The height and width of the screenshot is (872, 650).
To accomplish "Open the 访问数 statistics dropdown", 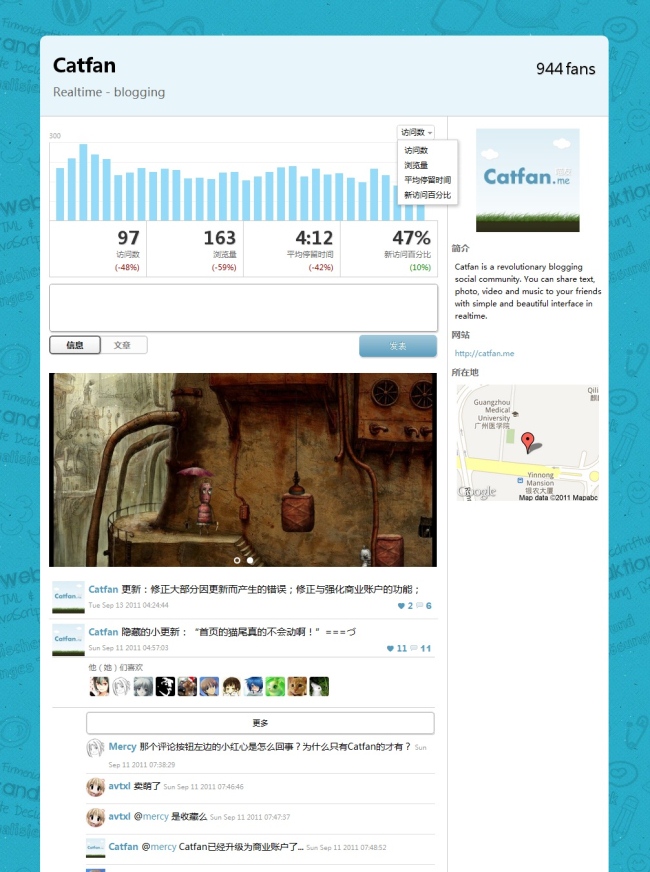I will tap(416, 132).
